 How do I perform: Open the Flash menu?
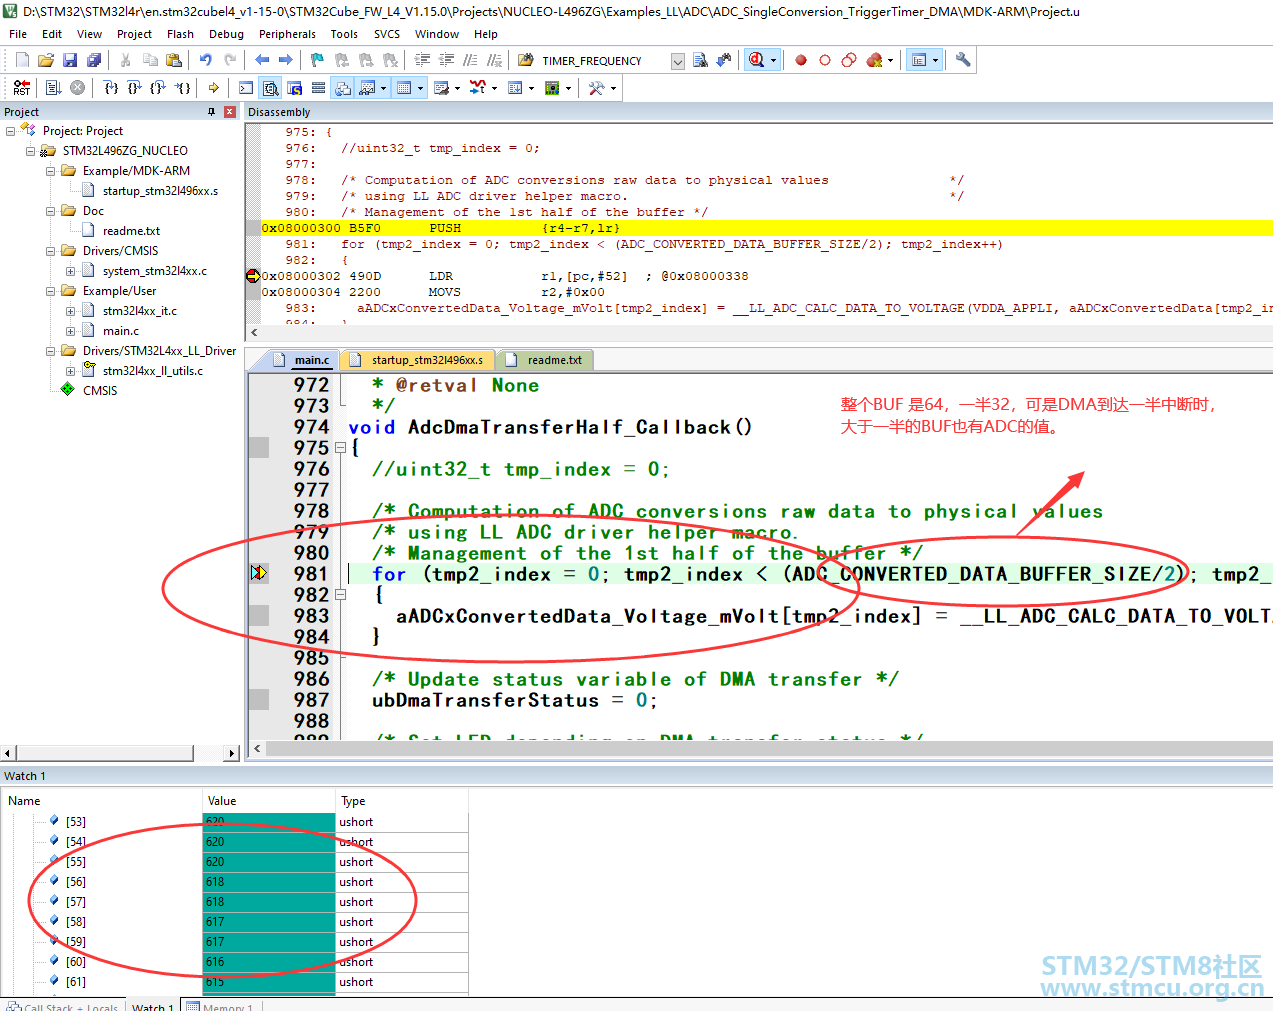coord(180,34)
